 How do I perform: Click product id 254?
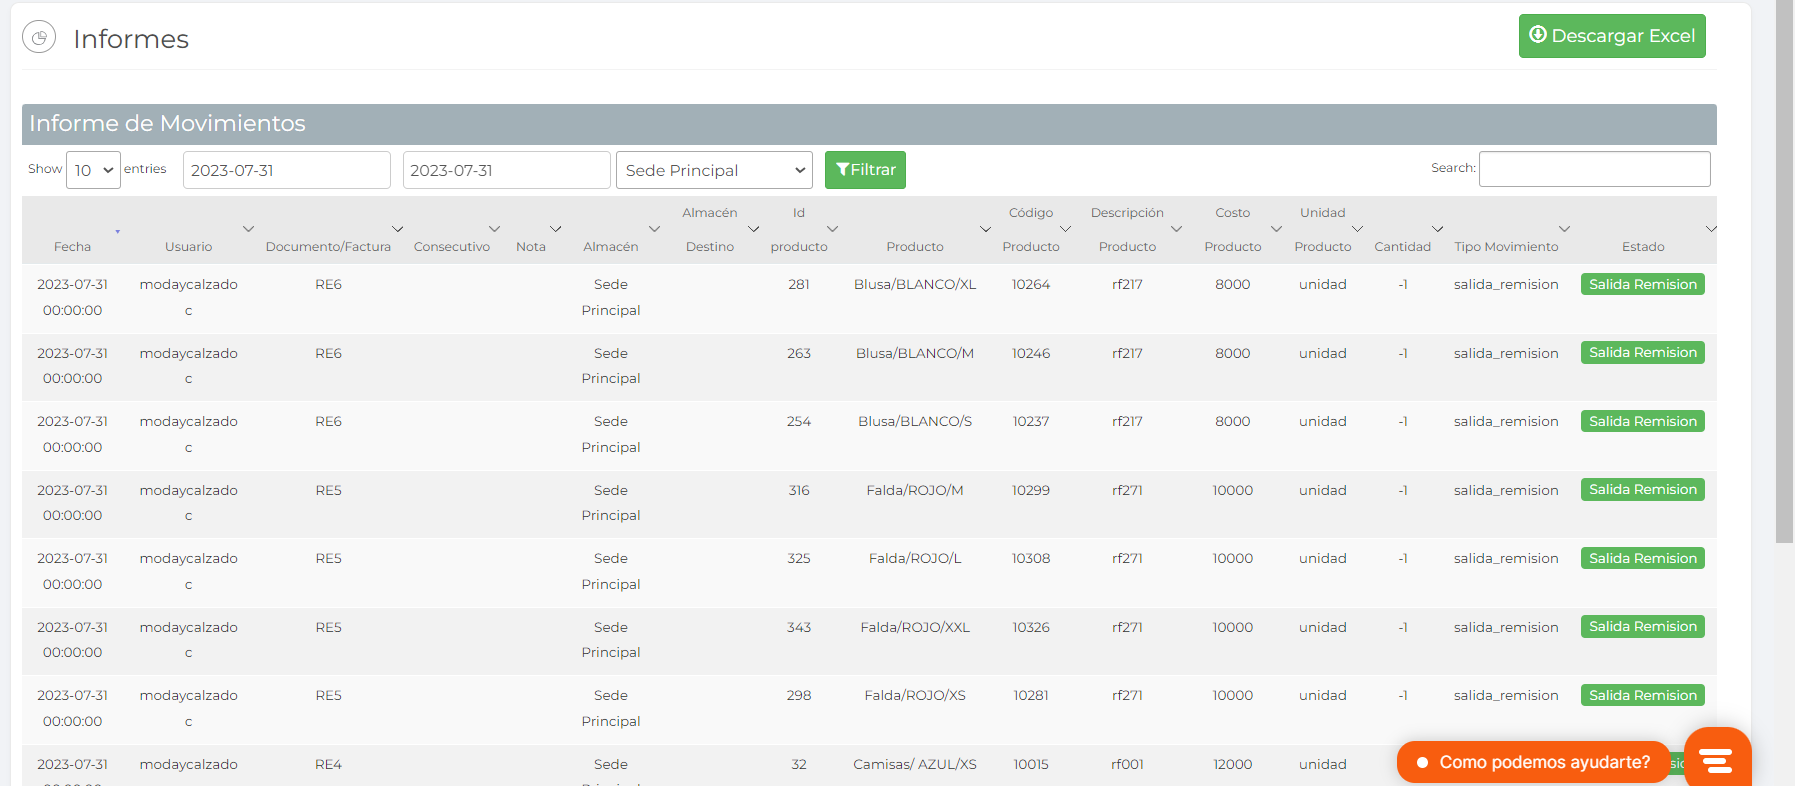[799, 422]
